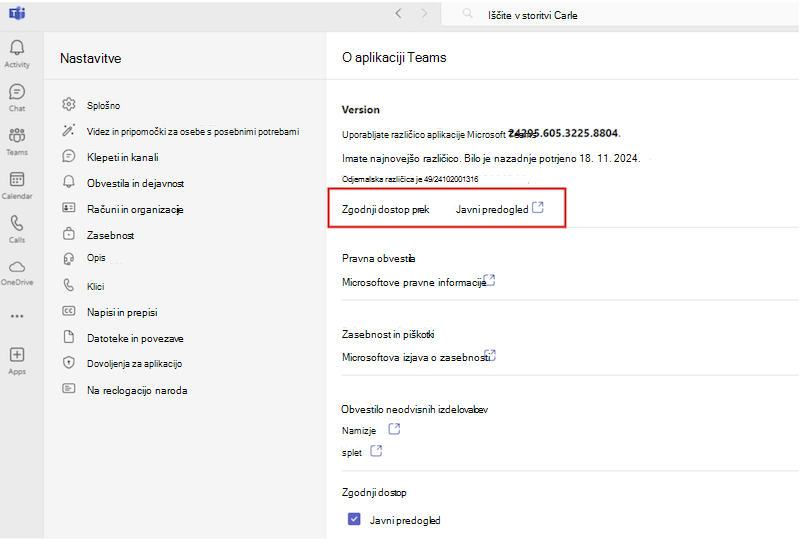
Task: Click the search magnifier icon
Action: [x=467, y=14]
